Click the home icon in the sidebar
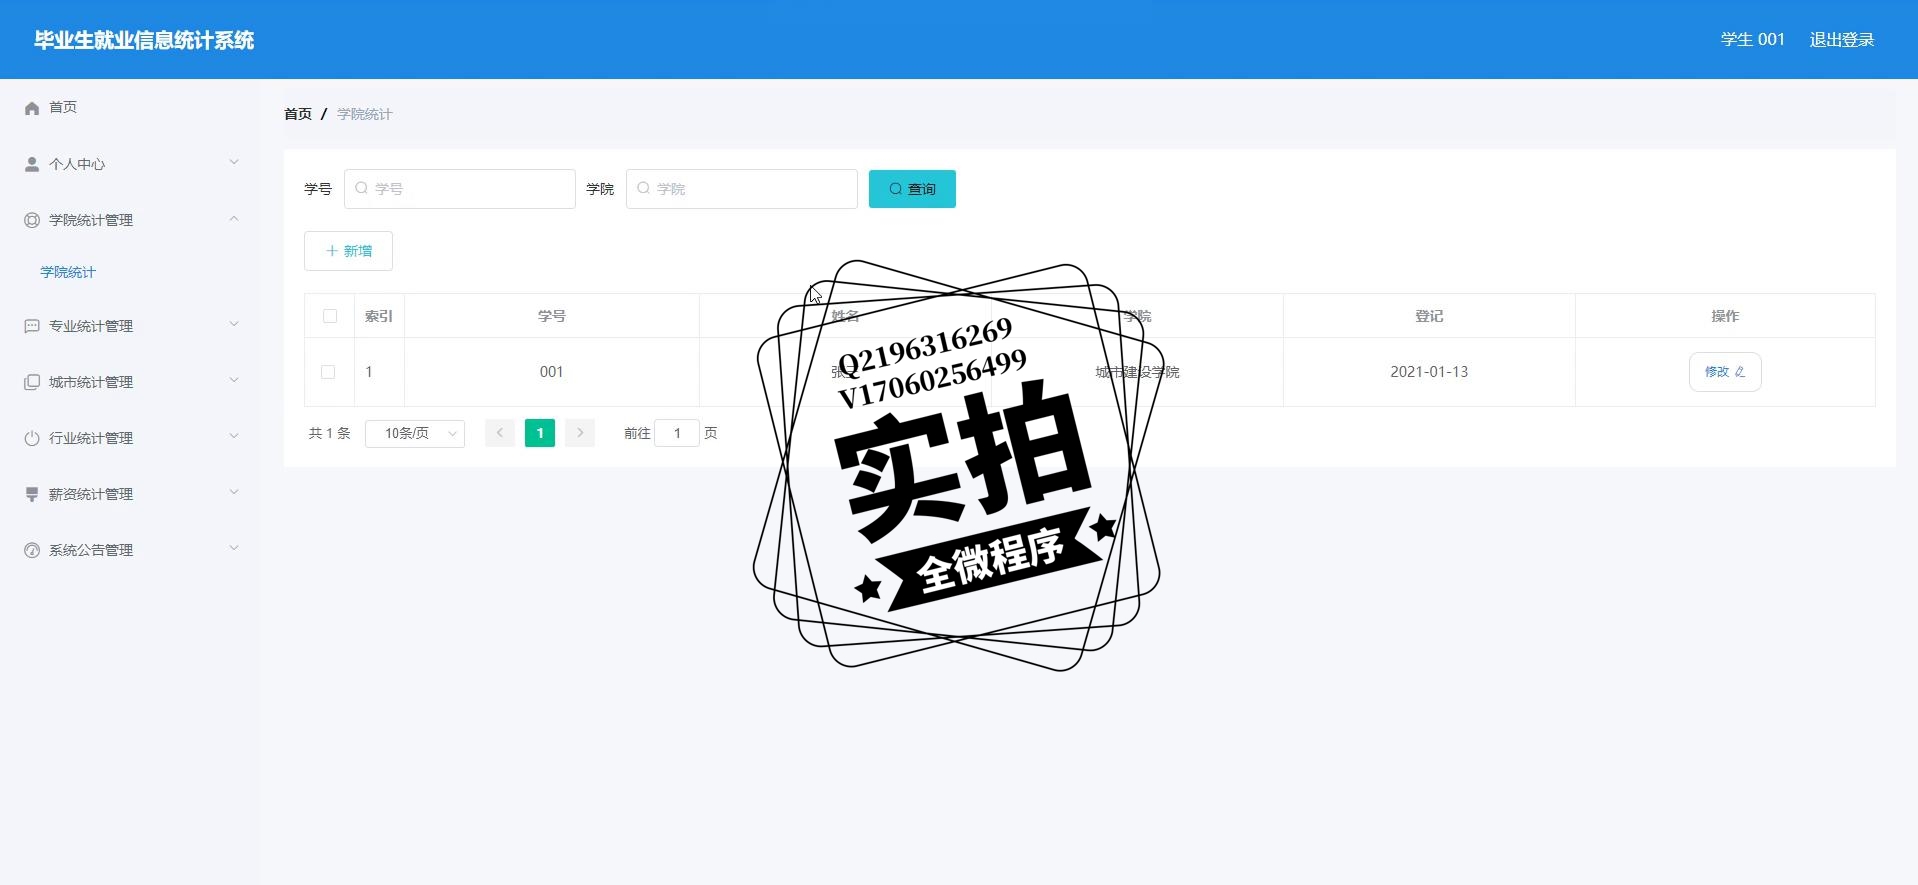The height and width of the screenshot is (885, 1918). click(x=32, y=108)
